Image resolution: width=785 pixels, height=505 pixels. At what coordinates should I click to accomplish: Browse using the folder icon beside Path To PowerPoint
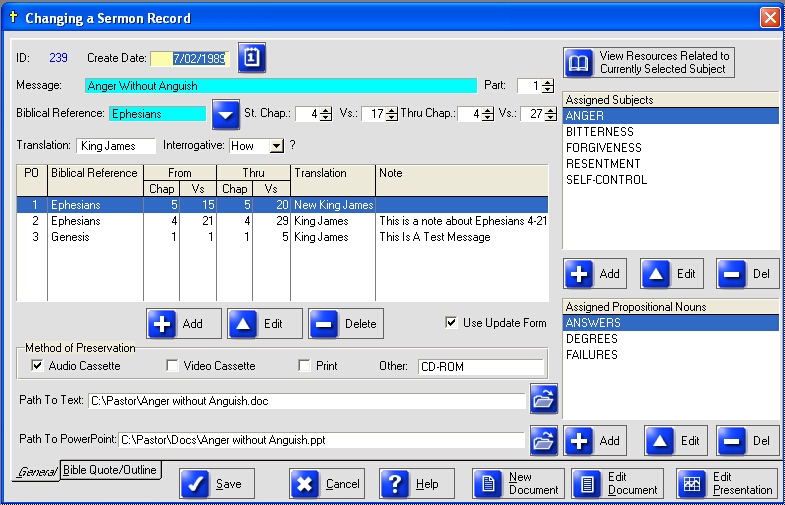click(543, 439)
